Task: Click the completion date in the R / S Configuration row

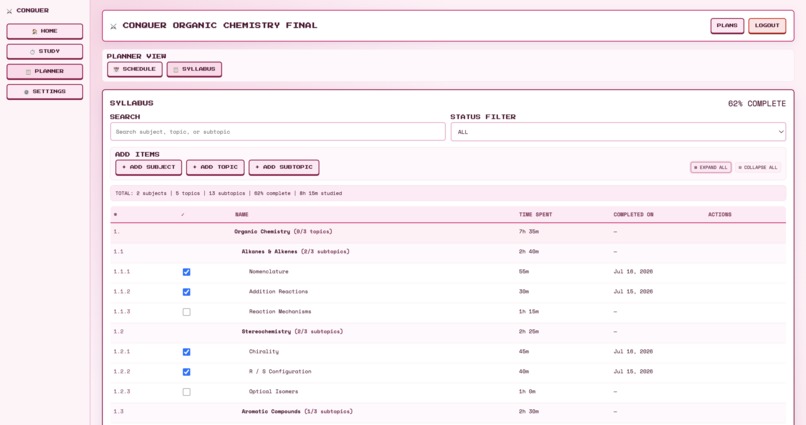Action: [633, 372]
